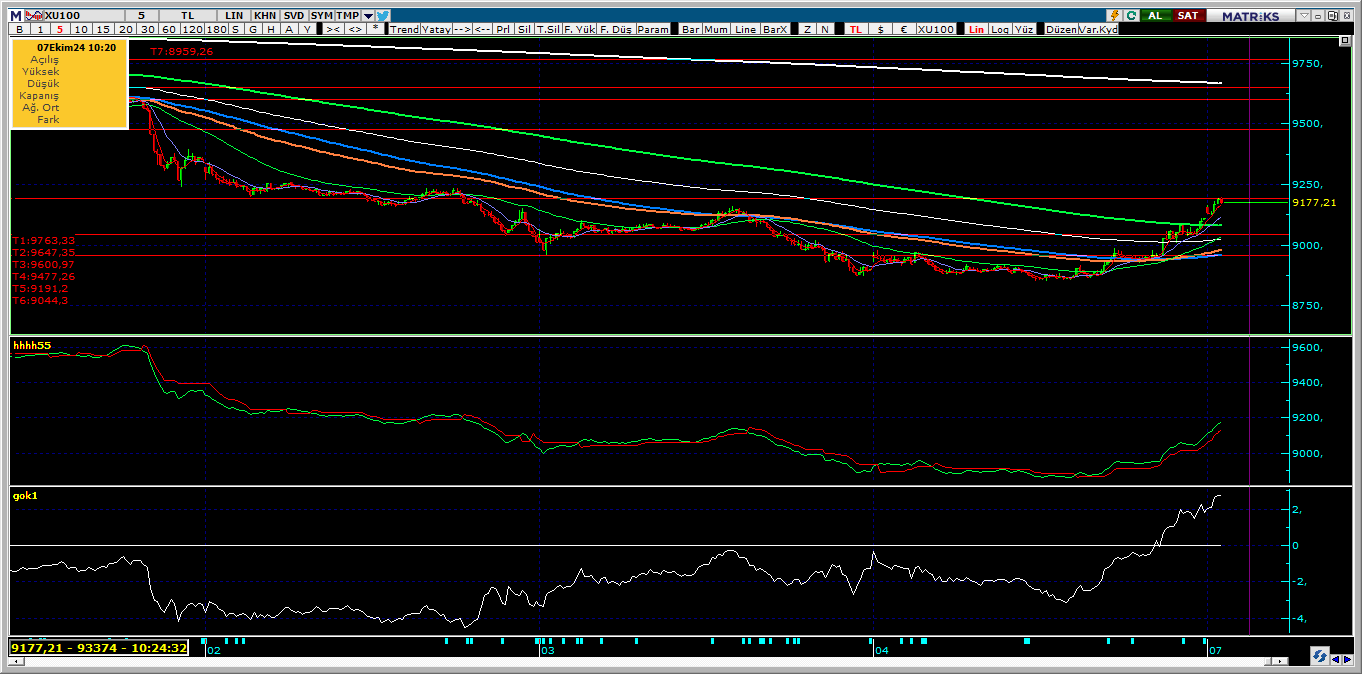Select the € euro currency button
The width and height of the screenshot is (1362, 674).
pyautogui.click(x=904, y=29)
